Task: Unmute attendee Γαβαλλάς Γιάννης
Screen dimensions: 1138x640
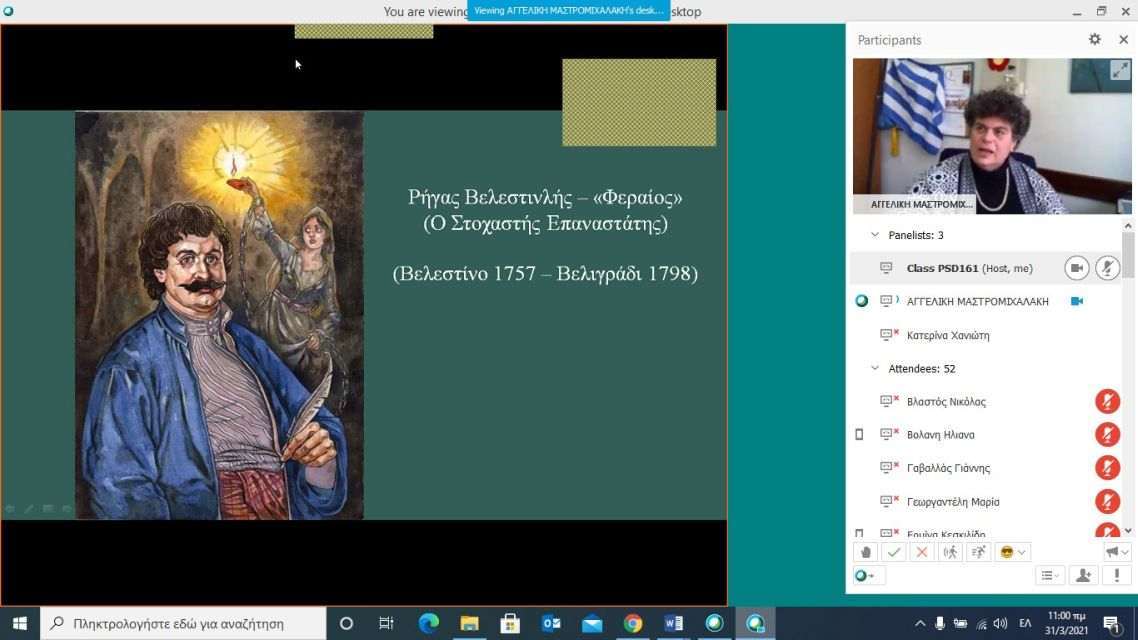Action: [1107, 468]
